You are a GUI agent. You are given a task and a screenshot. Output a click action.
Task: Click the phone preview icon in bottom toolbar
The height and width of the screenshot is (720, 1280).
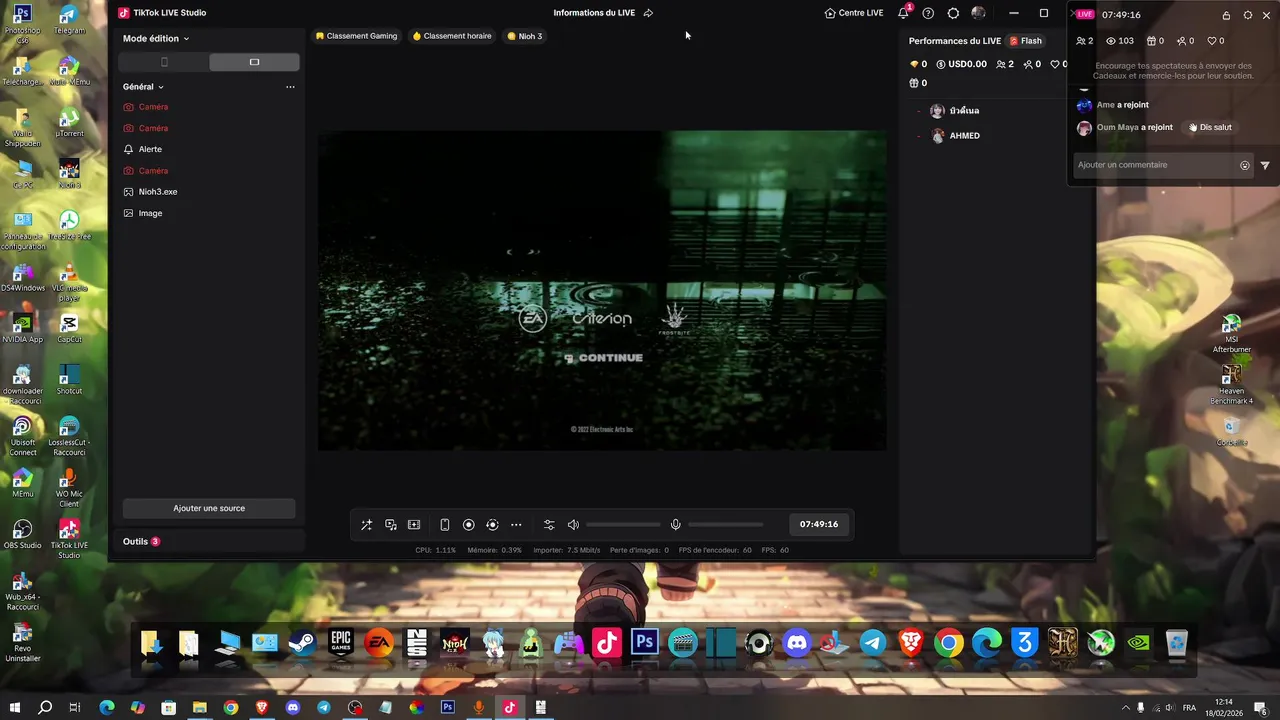click(445, 525)
